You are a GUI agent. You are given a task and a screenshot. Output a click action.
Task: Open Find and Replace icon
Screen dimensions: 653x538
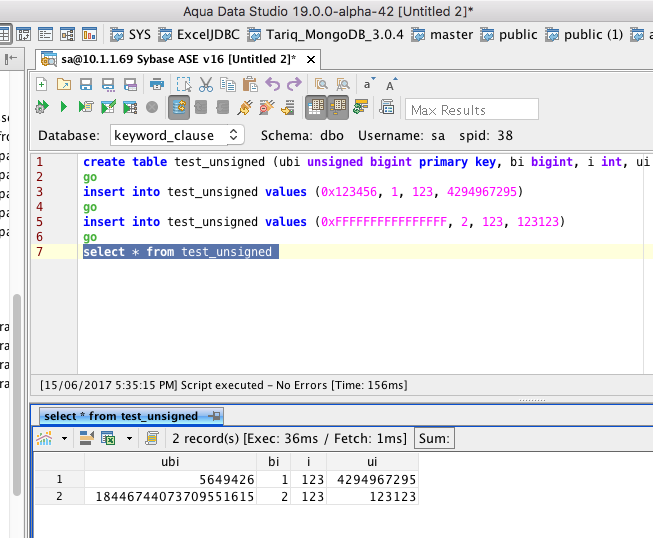coord(343,85)
